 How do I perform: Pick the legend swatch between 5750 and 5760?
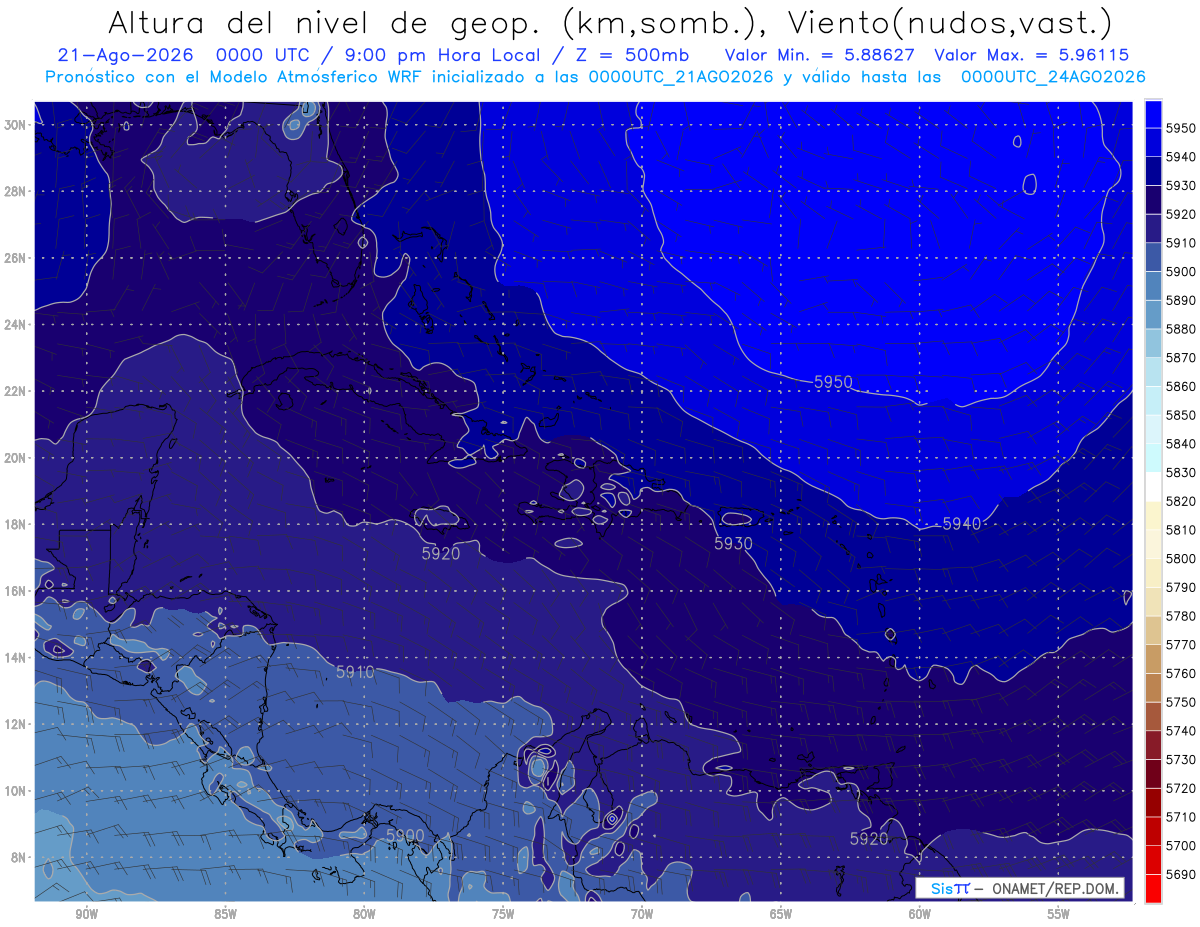(x=1153, y=687)
